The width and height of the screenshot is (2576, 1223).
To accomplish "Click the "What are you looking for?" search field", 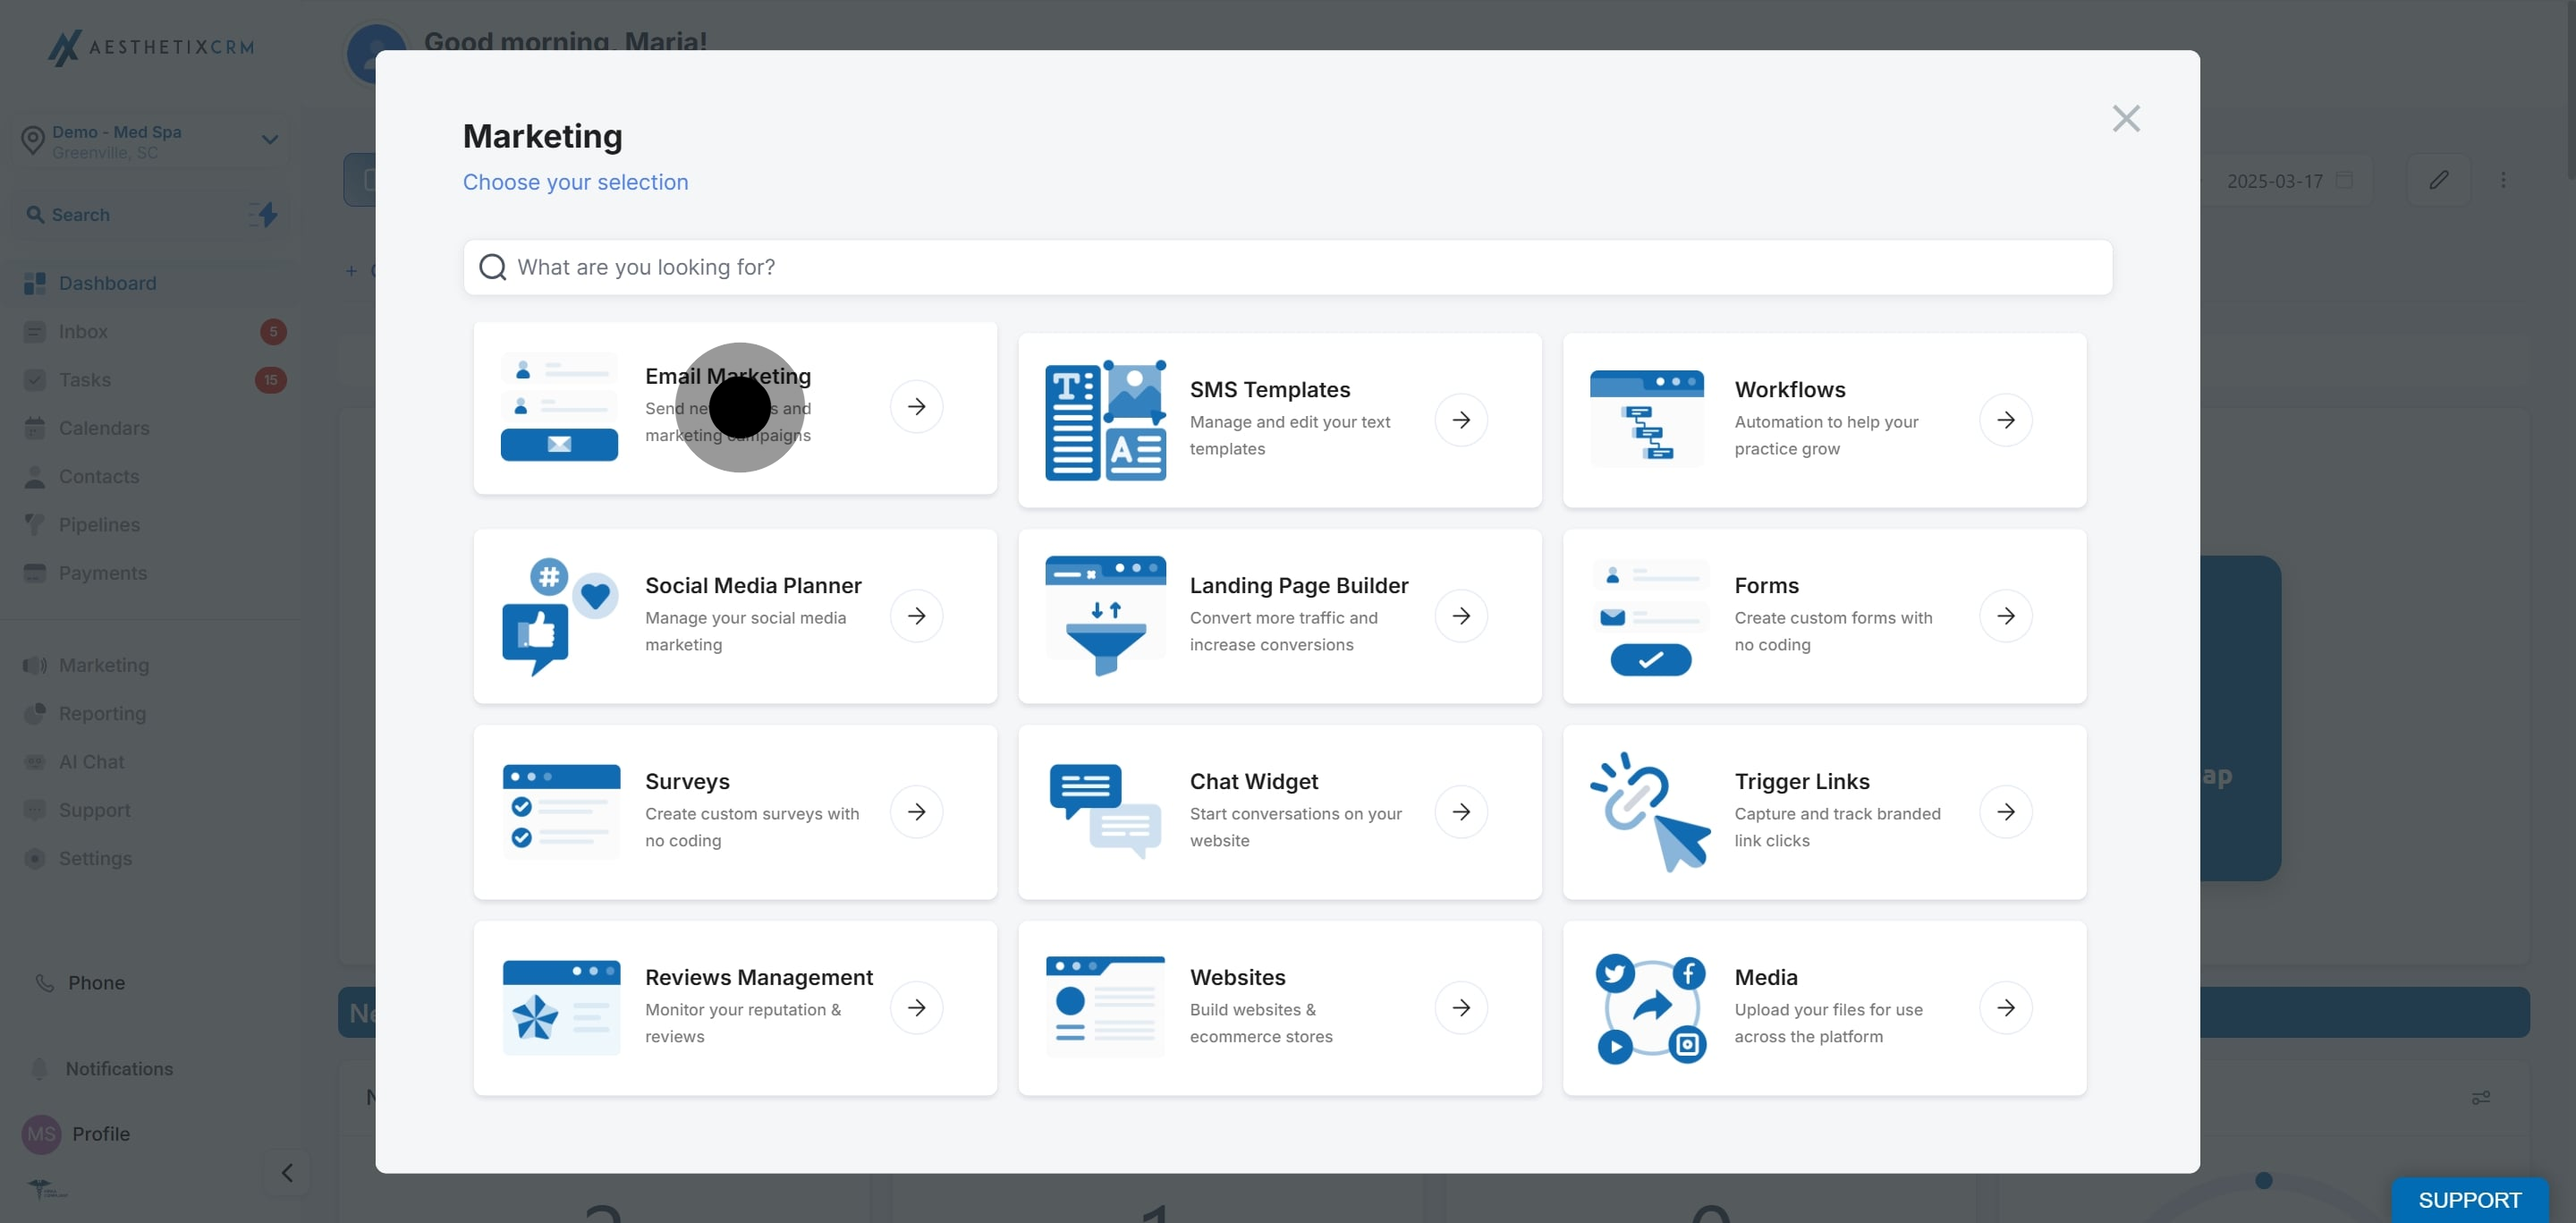I will pos(1286,267).
